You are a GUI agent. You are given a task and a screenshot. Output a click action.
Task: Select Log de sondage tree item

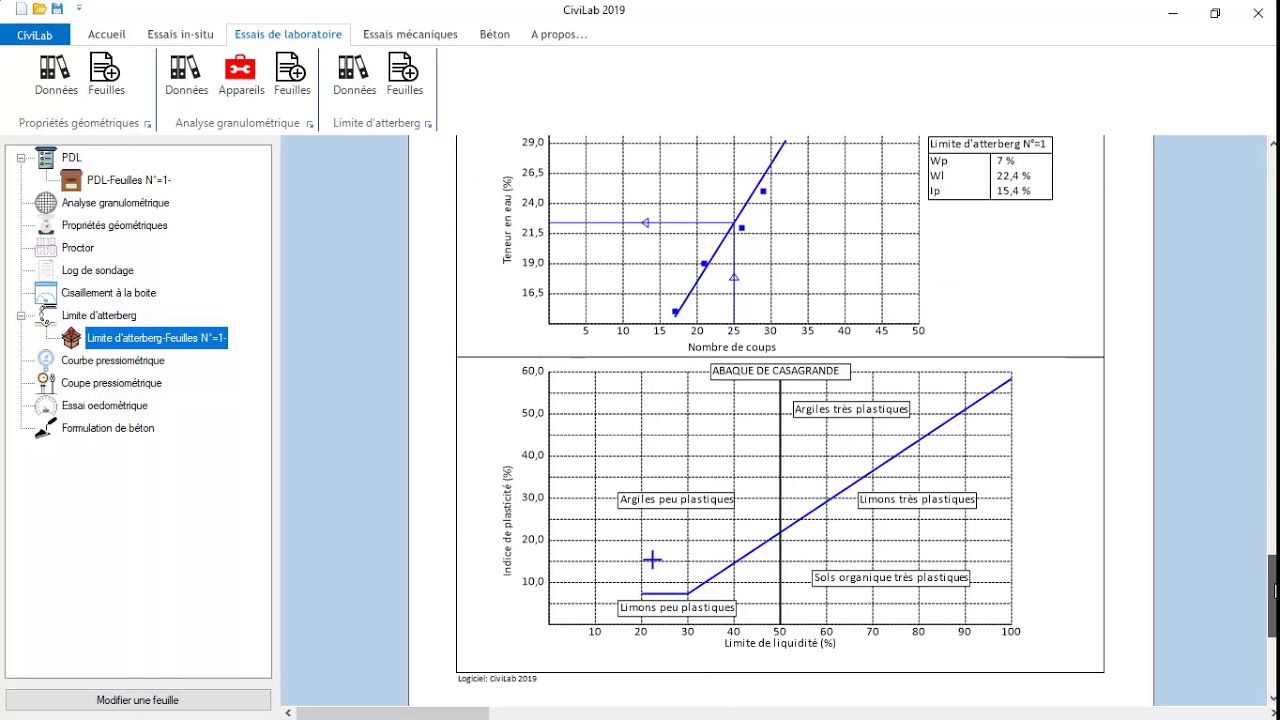tap(97, 270)
